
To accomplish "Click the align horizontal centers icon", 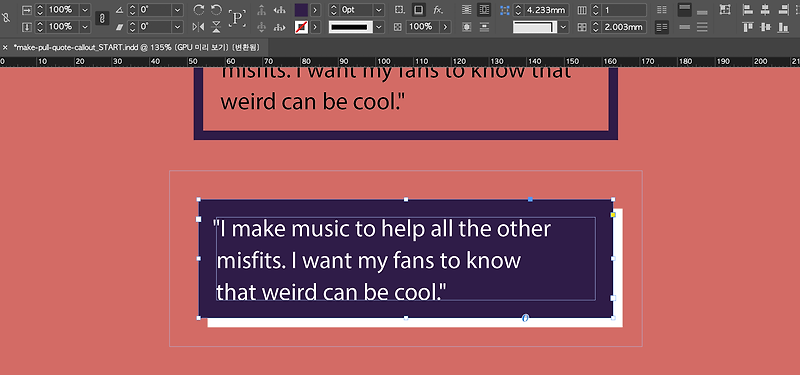I will click(x=765, y=10).
